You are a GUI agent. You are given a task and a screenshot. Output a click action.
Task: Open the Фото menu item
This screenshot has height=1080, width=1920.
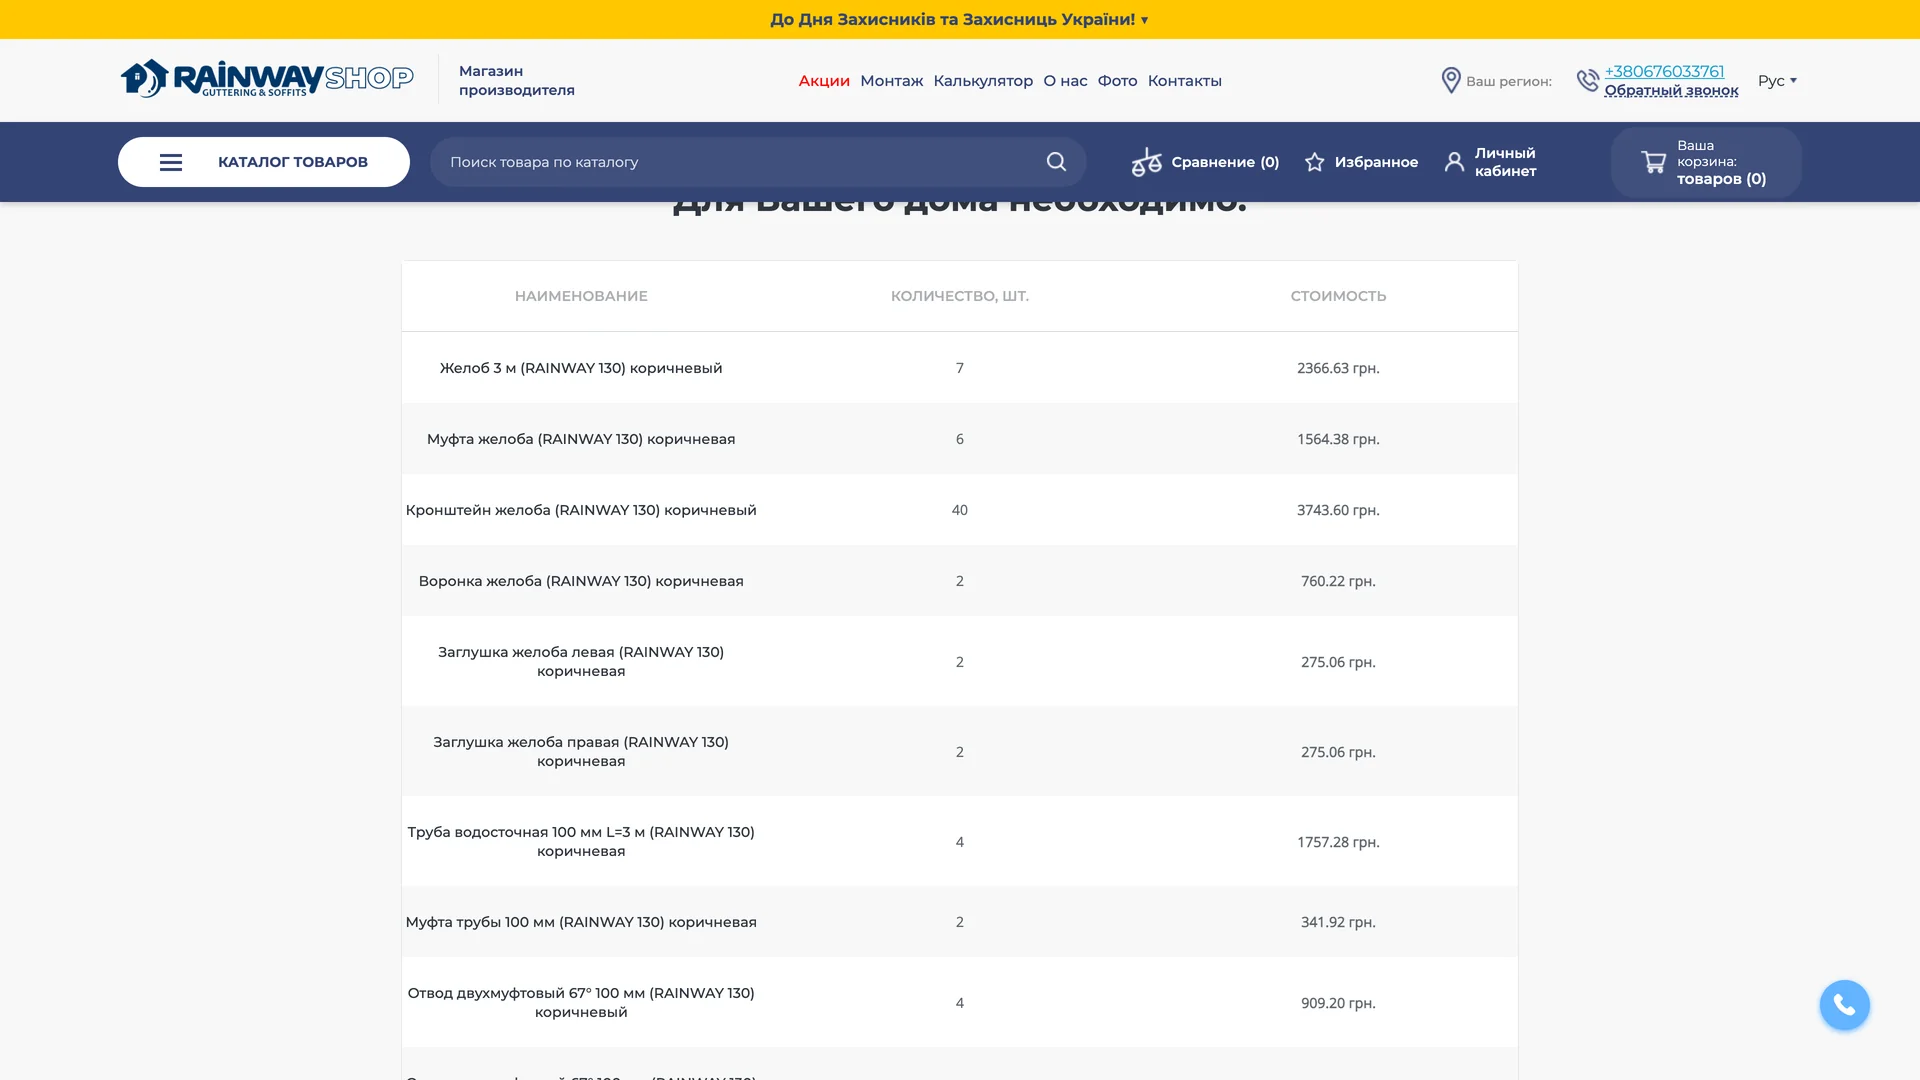1117,81
